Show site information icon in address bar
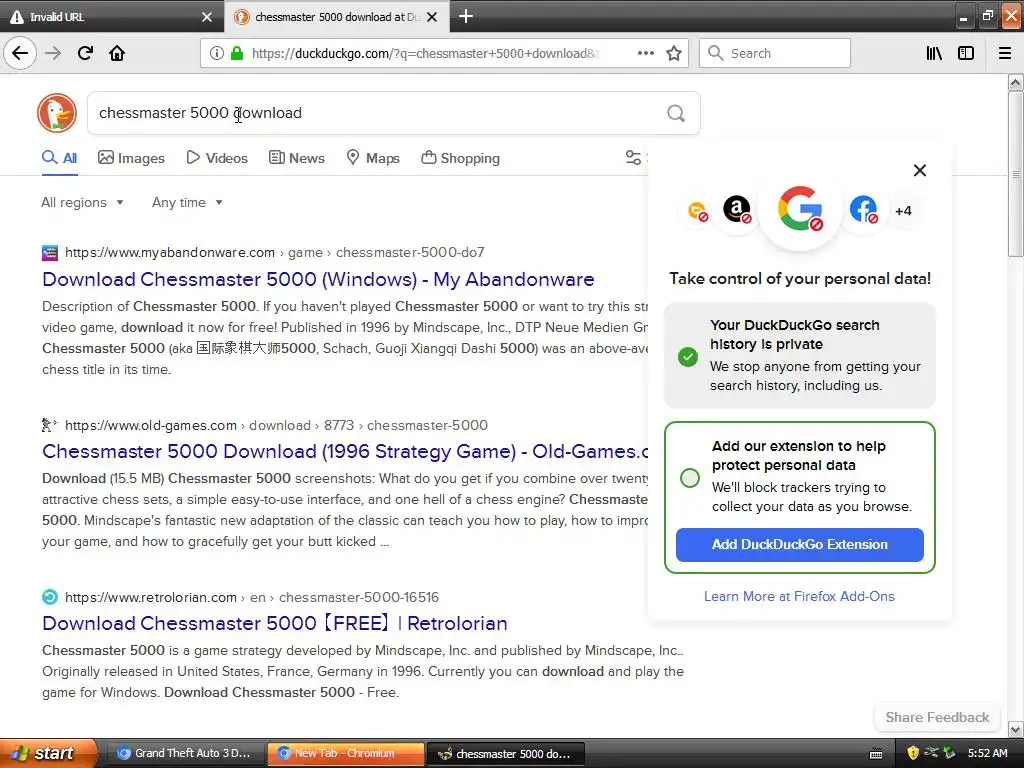The height and width of the screenshot is (768, 1024). 216,53
